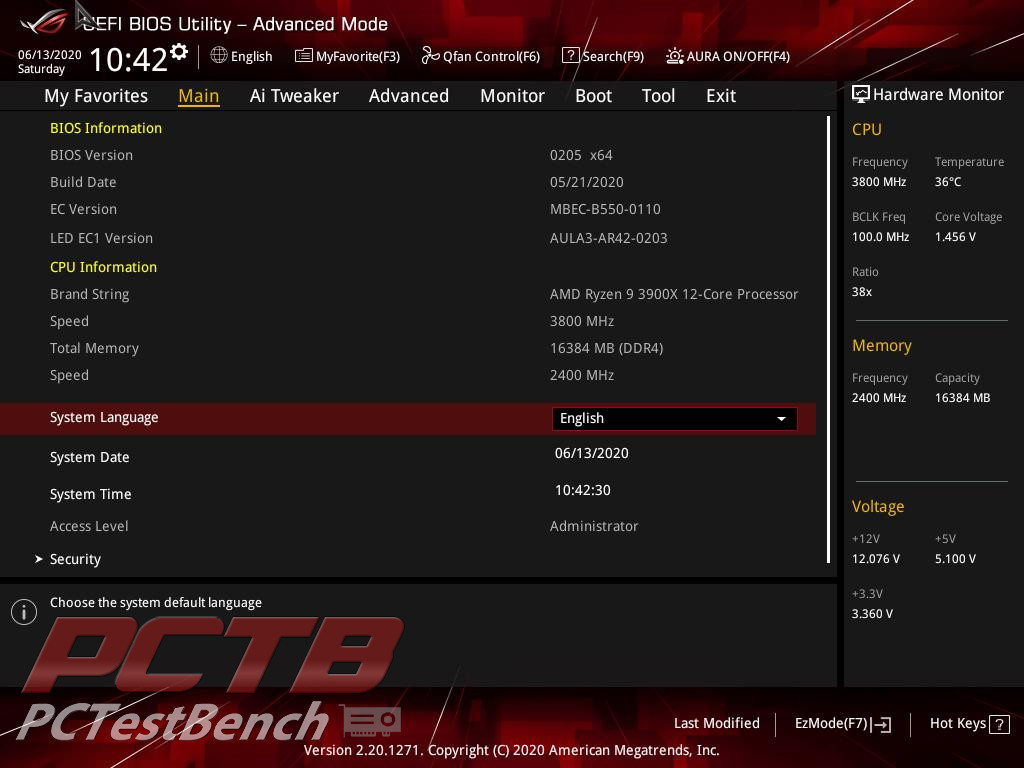
Task: Click the Hardware Monitor title
Action: pos(938,94)
